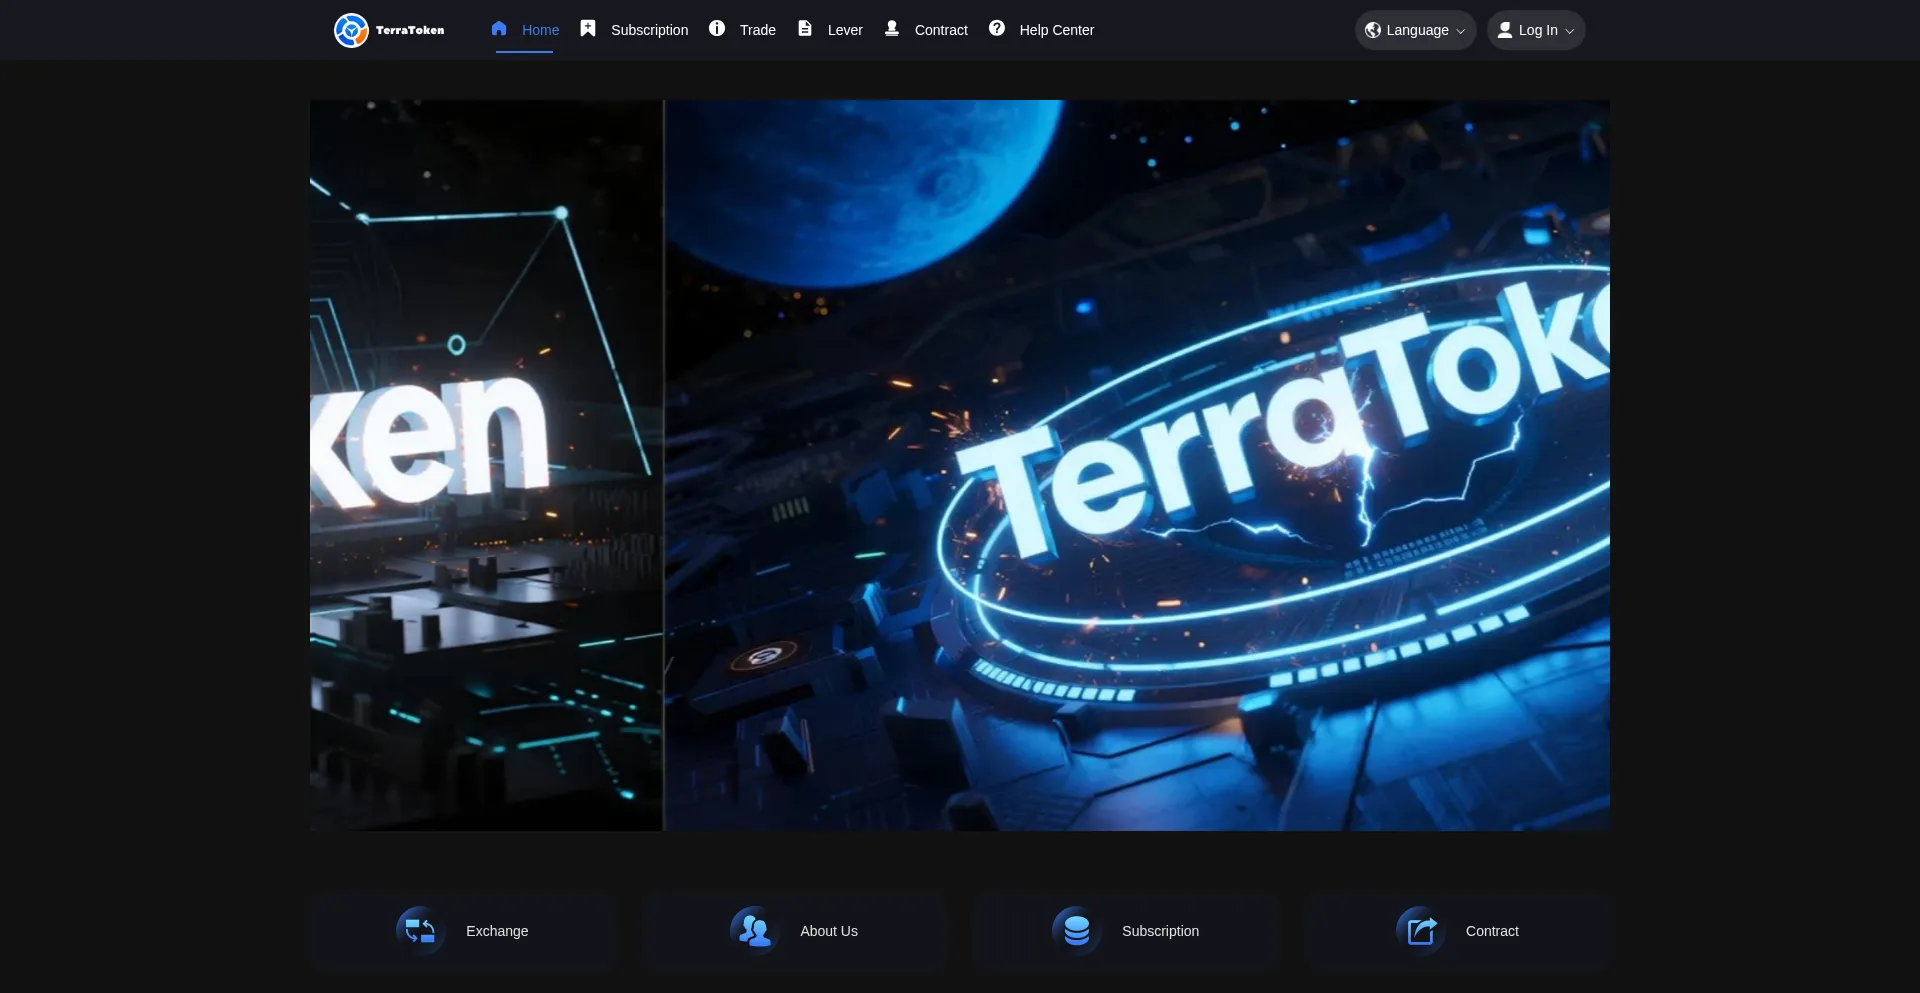
Task: Select the Lever menu item
Action: coord(845,30)
